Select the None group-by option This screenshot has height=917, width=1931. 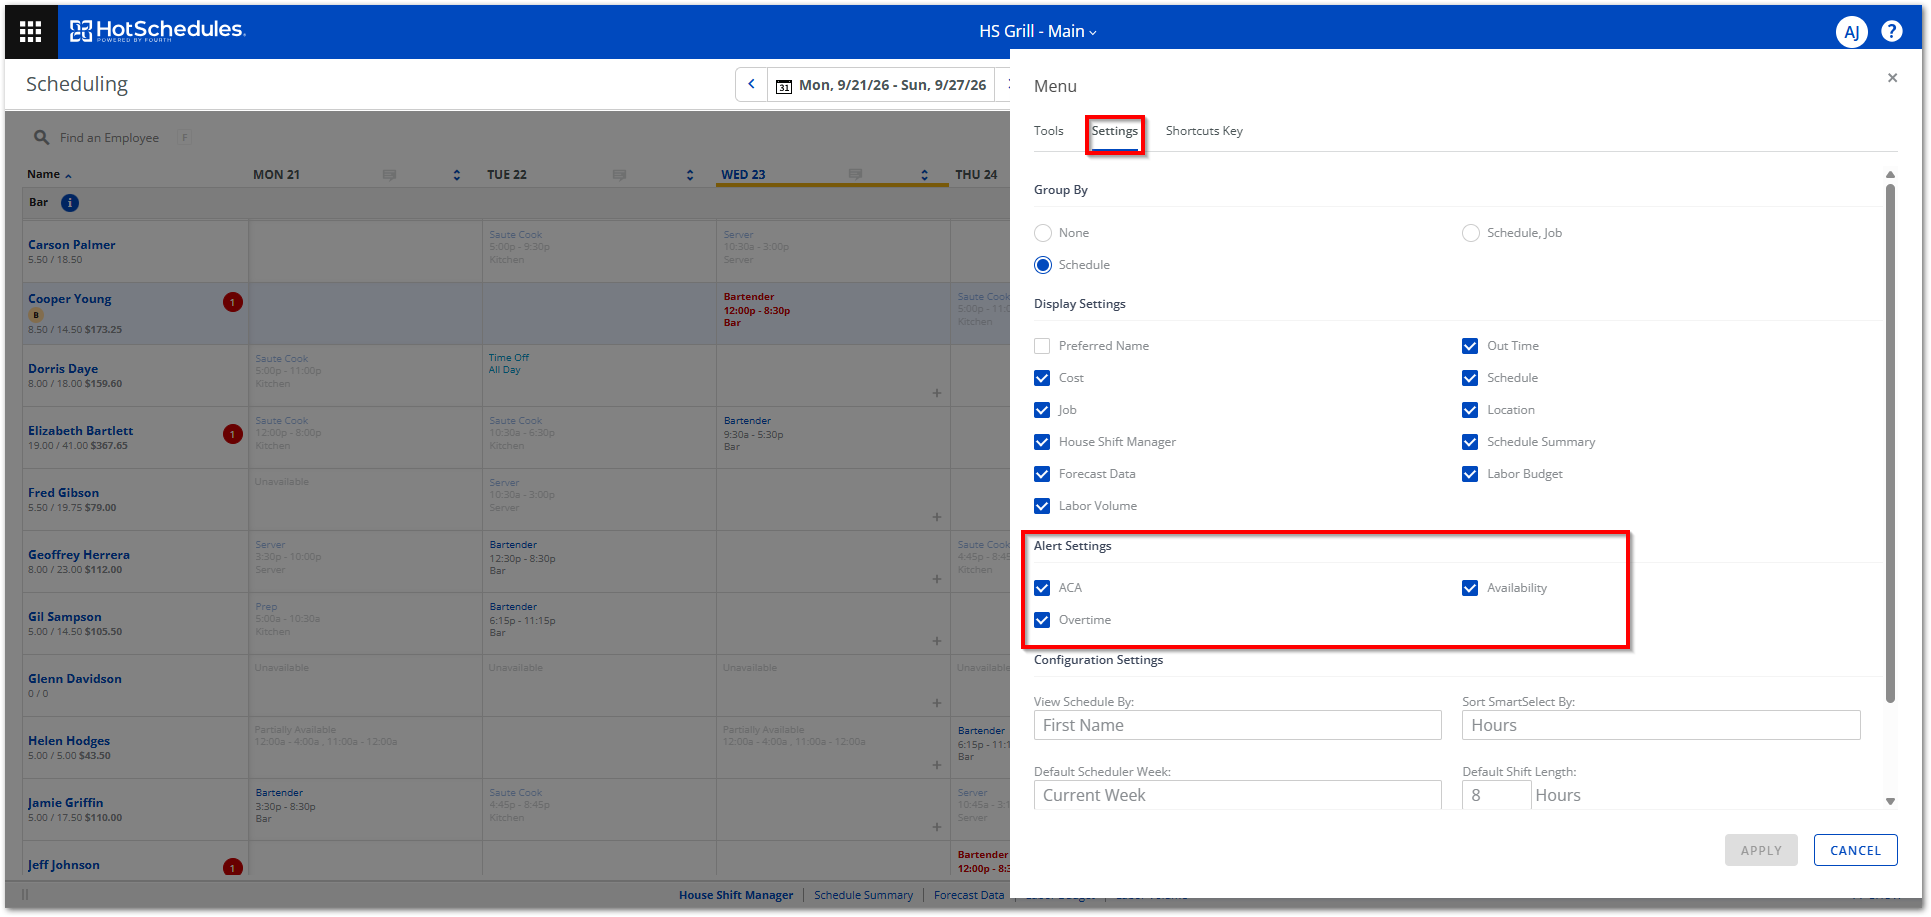click(1043, 233)
